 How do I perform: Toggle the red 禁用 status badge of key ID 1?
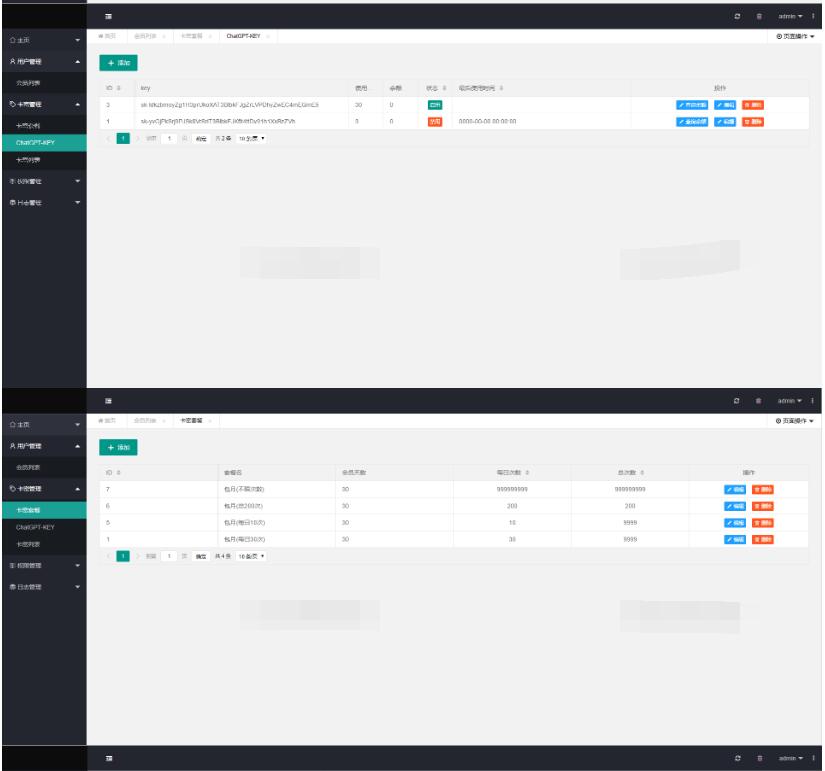coord(434,122)
